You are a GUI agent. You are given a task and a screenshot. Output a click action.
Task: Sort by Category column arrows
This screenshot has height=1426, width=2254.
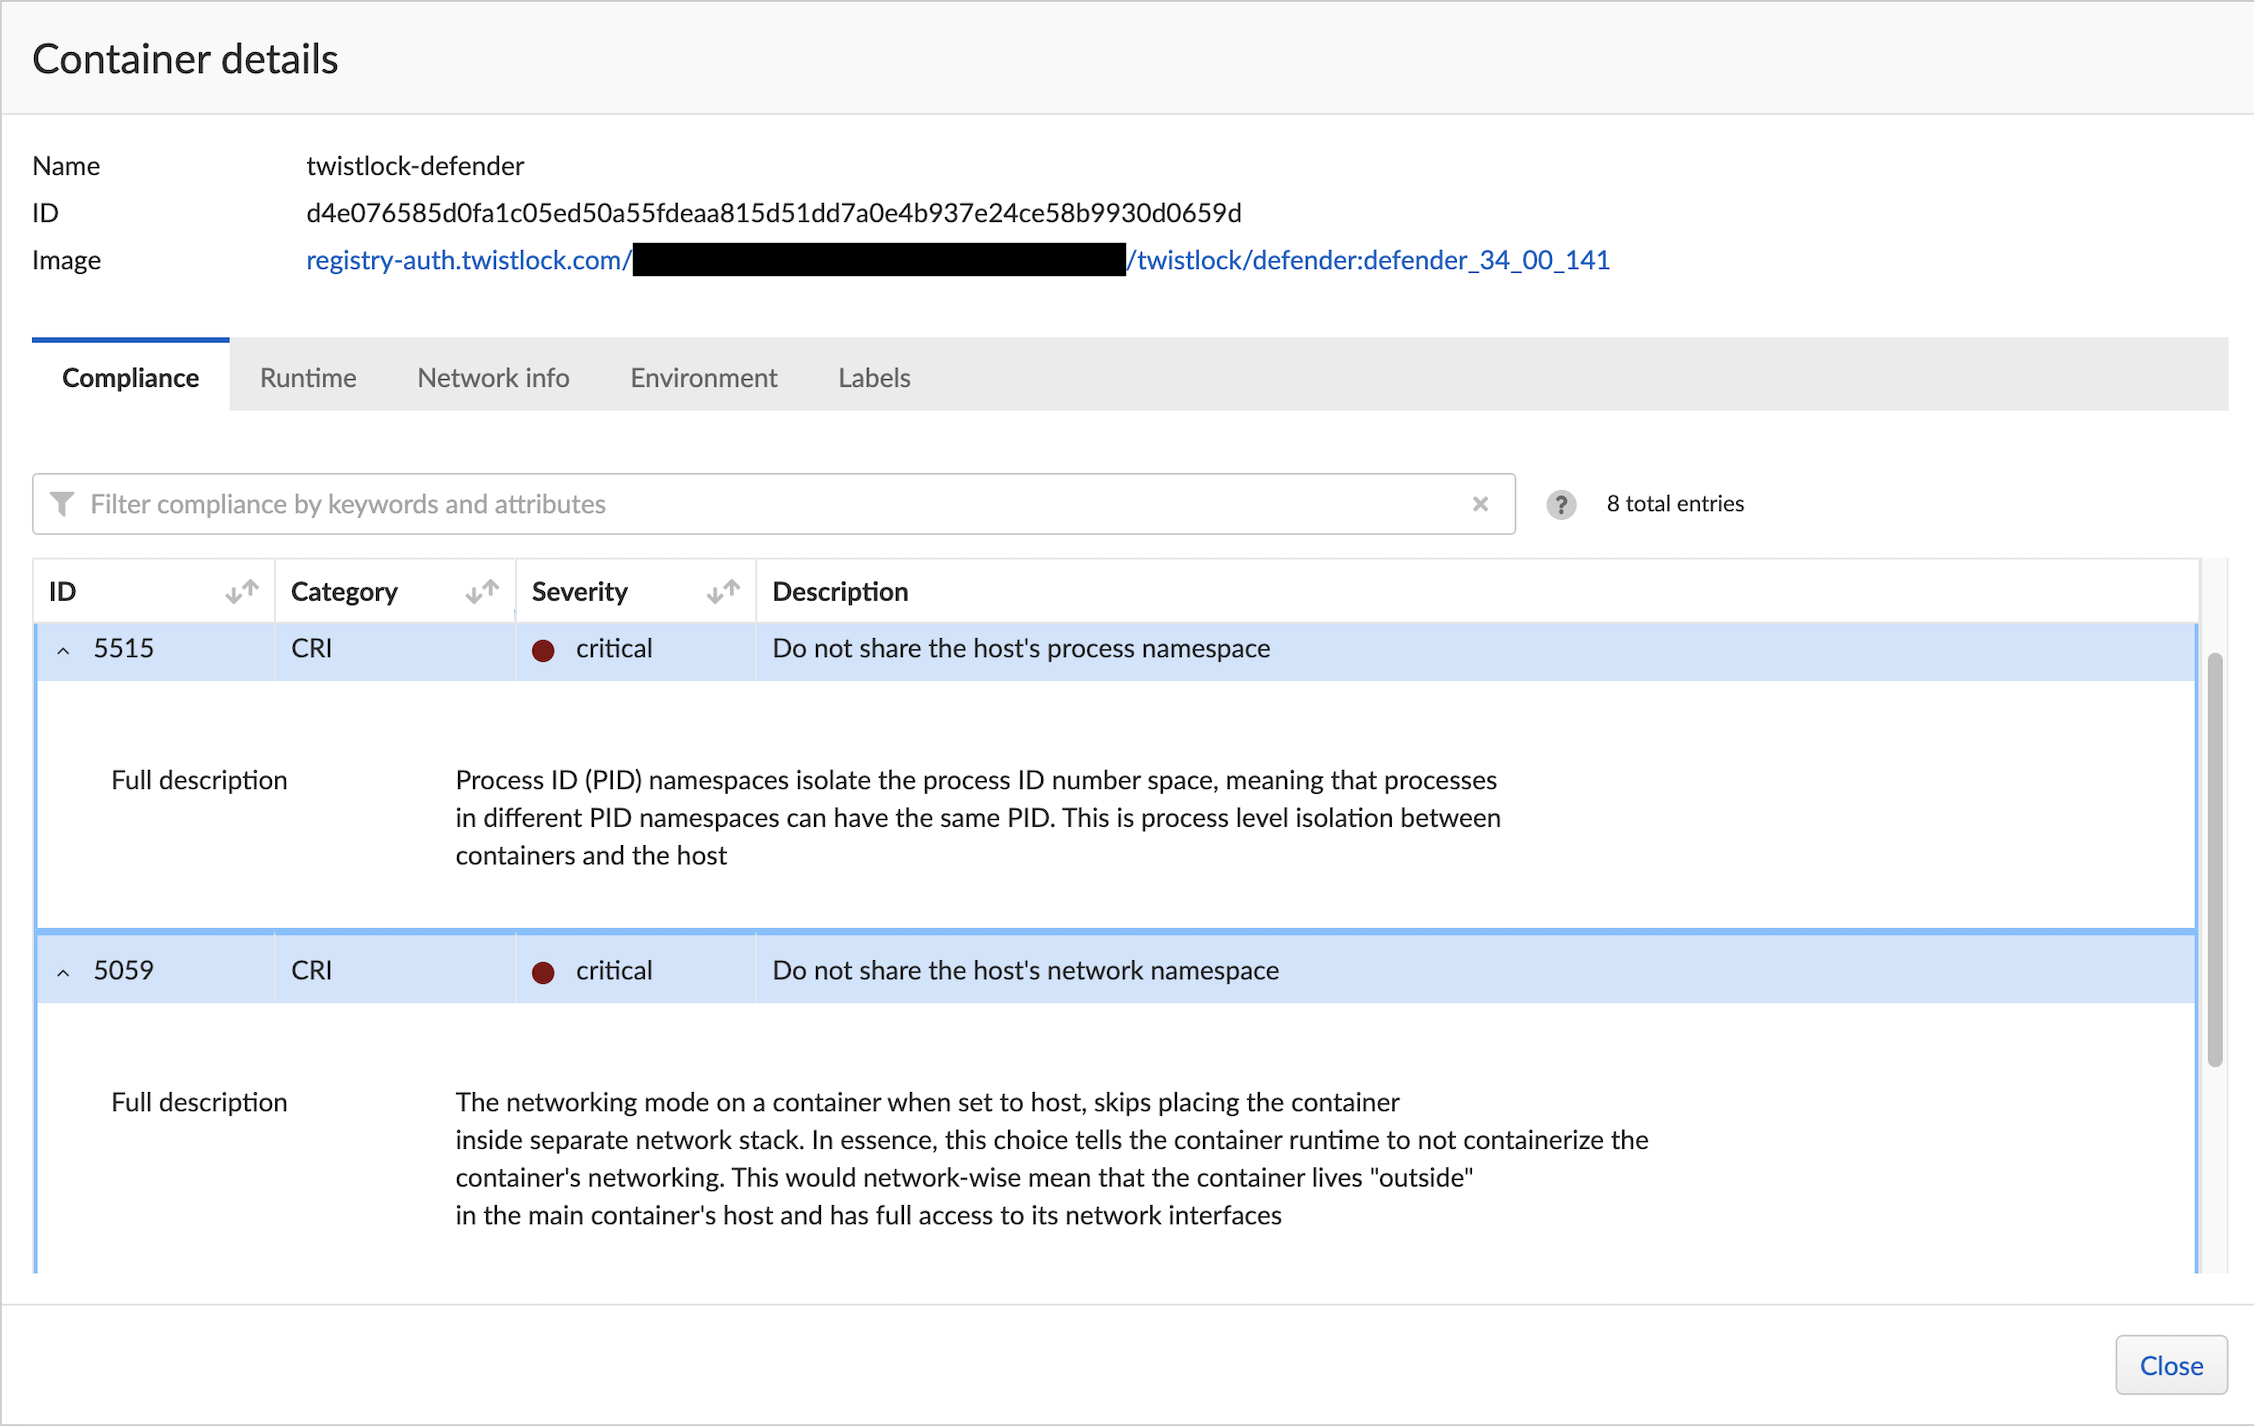point(482,591)
